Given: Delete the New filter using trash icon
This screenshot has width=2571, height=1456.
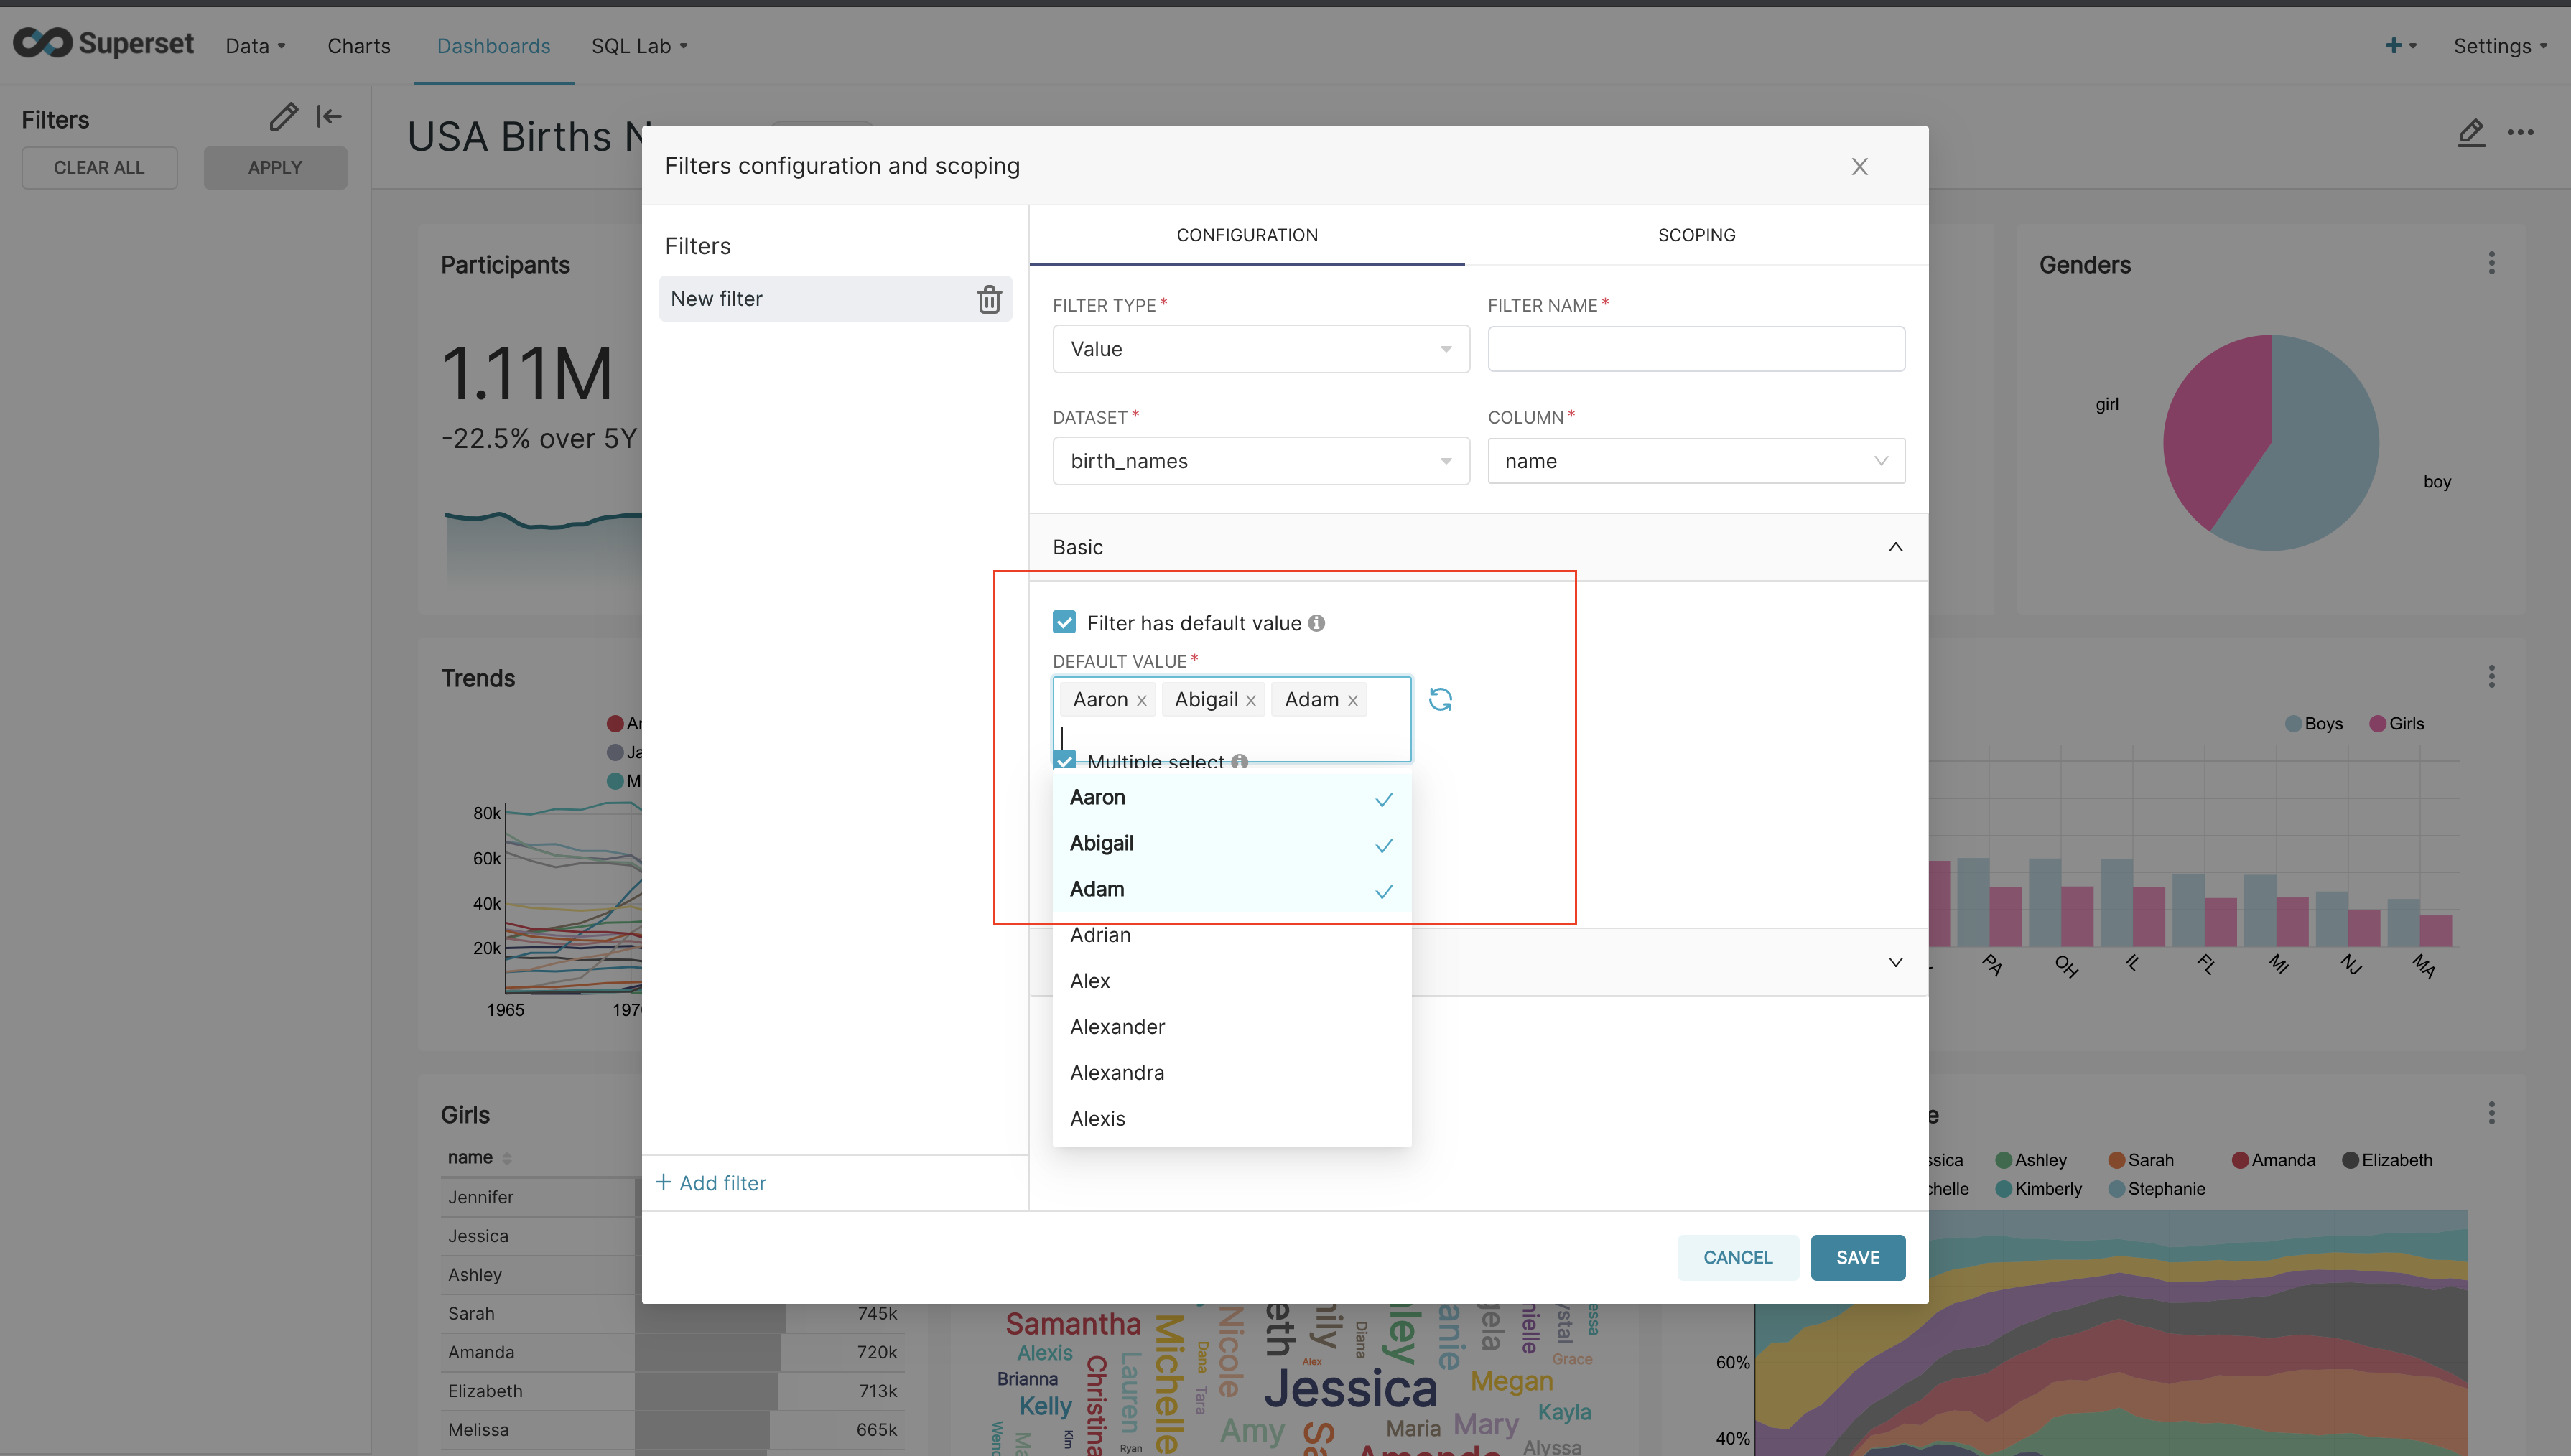Looking at the screenshot, I should pos(989,299).
